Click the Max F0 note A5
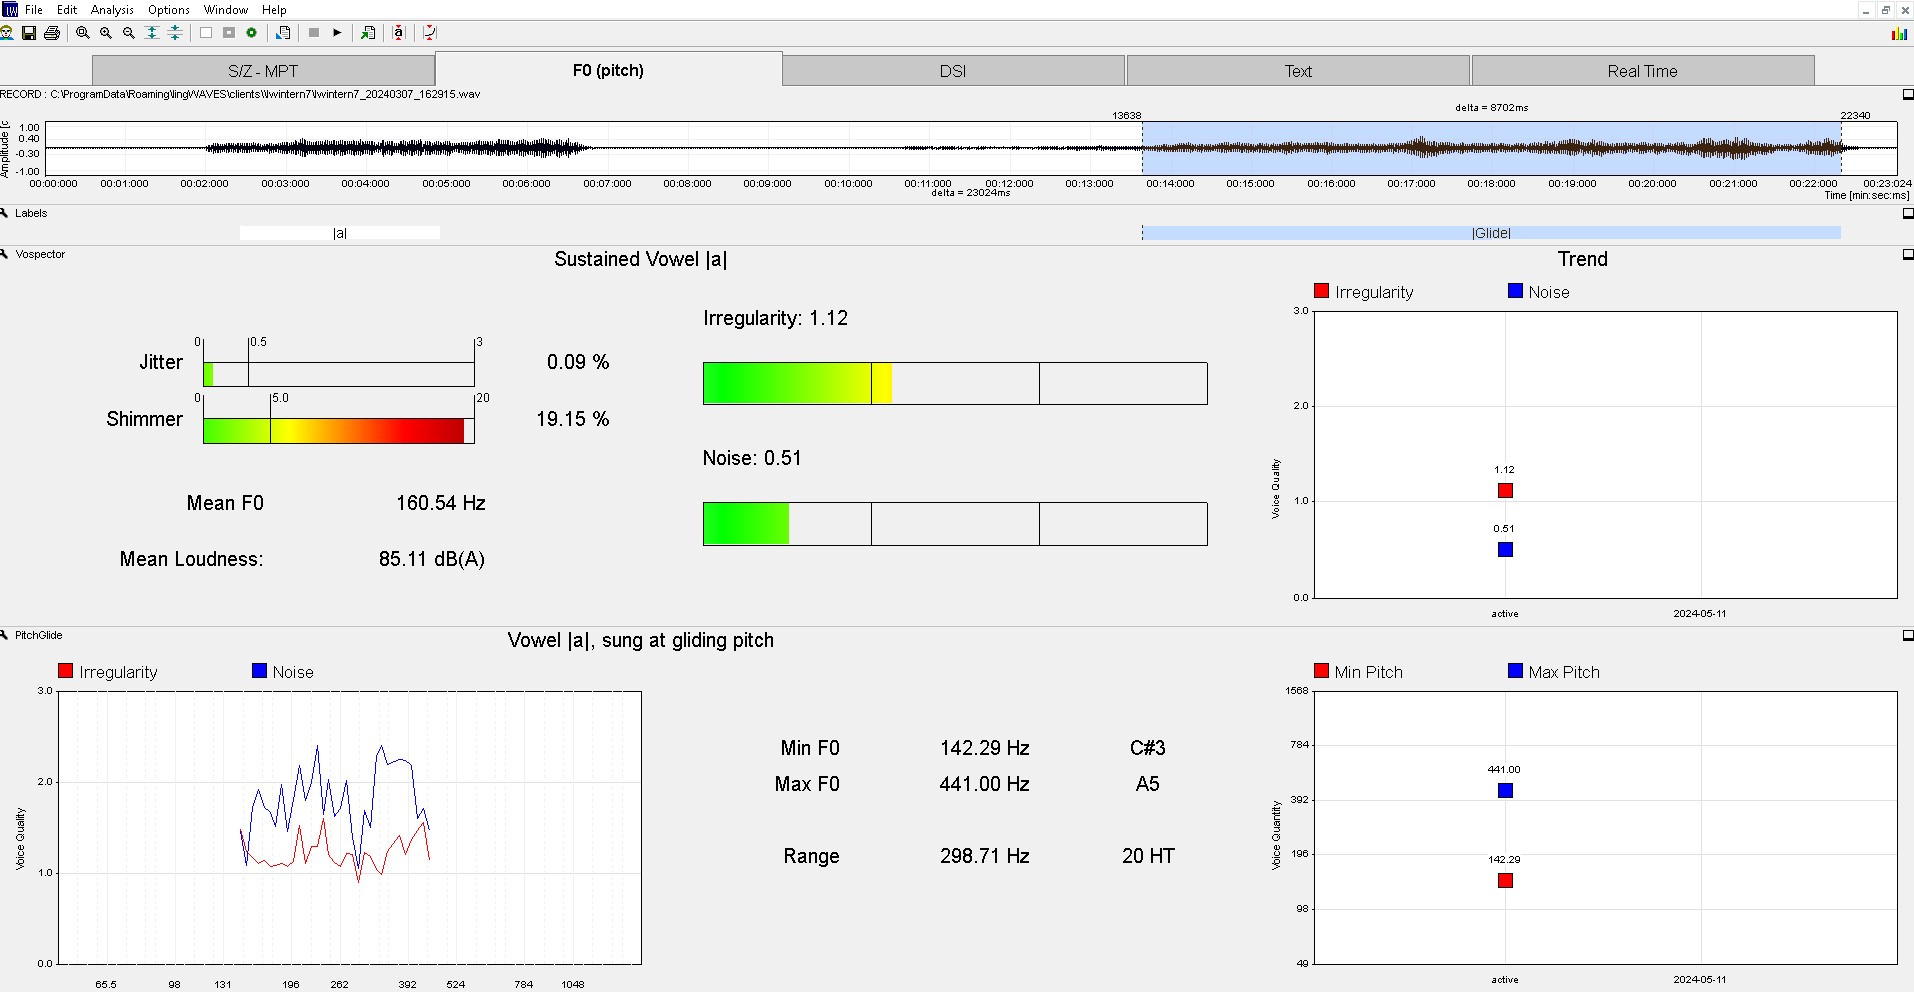The width and height of the screenshot is (1914, 992). (x=1148, y=784)
